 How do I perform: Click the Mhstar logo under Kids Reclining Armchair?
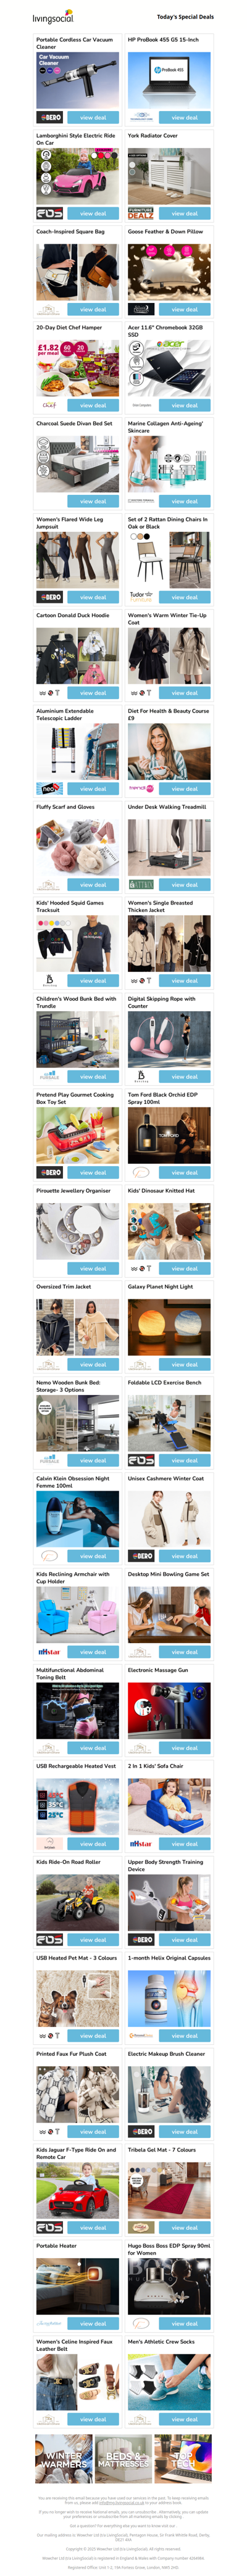pos(50,1652)
